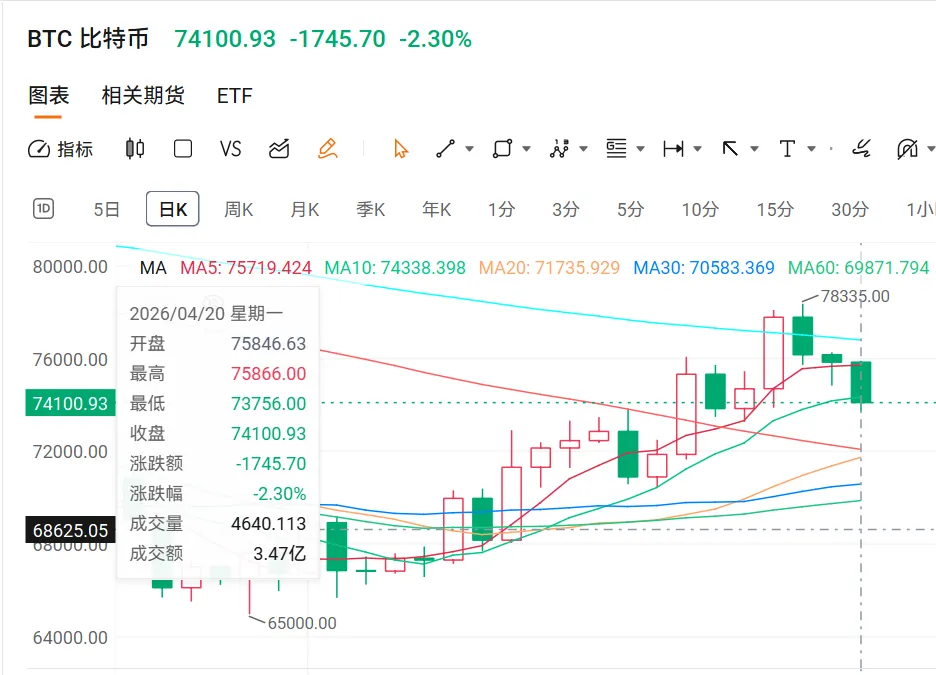Select the T text annotation tool
Image resolution: width=936 pixels, height=675 pixels.
[x=787, y=149]
